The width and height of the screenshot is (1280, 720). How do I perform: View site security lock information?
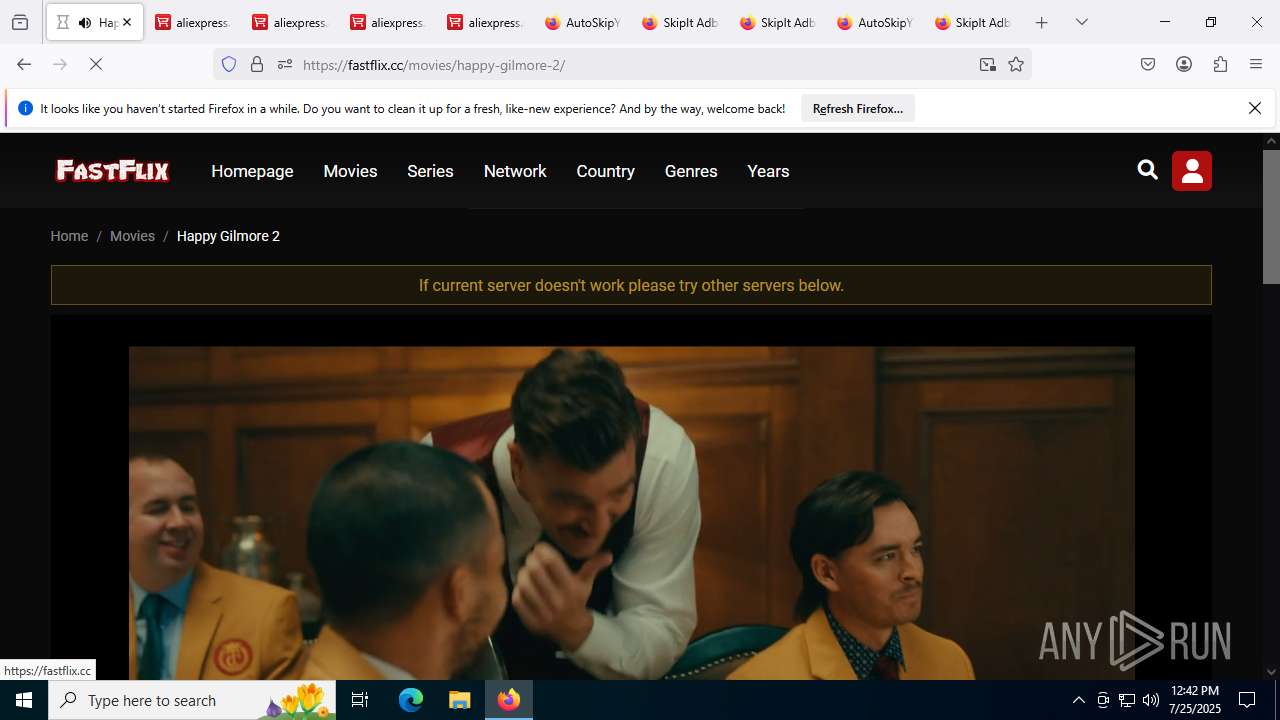click(x=257, y=64)
